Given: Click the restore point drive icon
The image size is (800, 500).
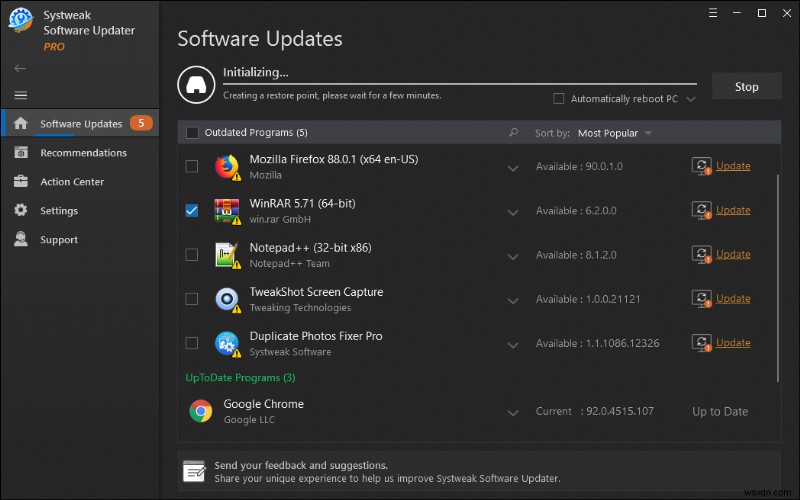Looking at the screenshot, I should (196, 85).
